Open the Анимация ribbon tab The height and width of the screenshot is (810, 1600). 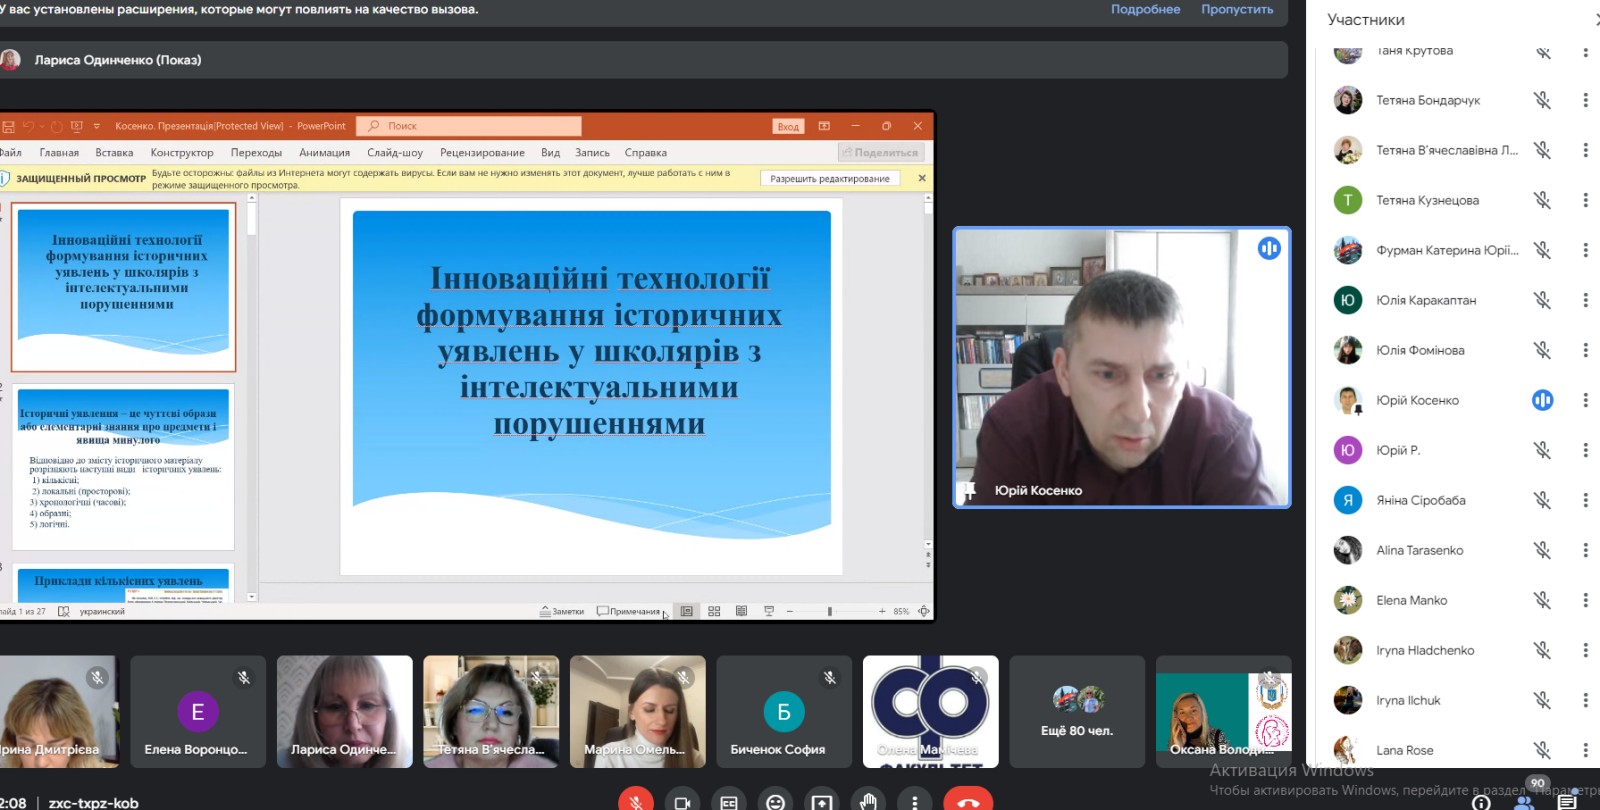tap(324, 153)
